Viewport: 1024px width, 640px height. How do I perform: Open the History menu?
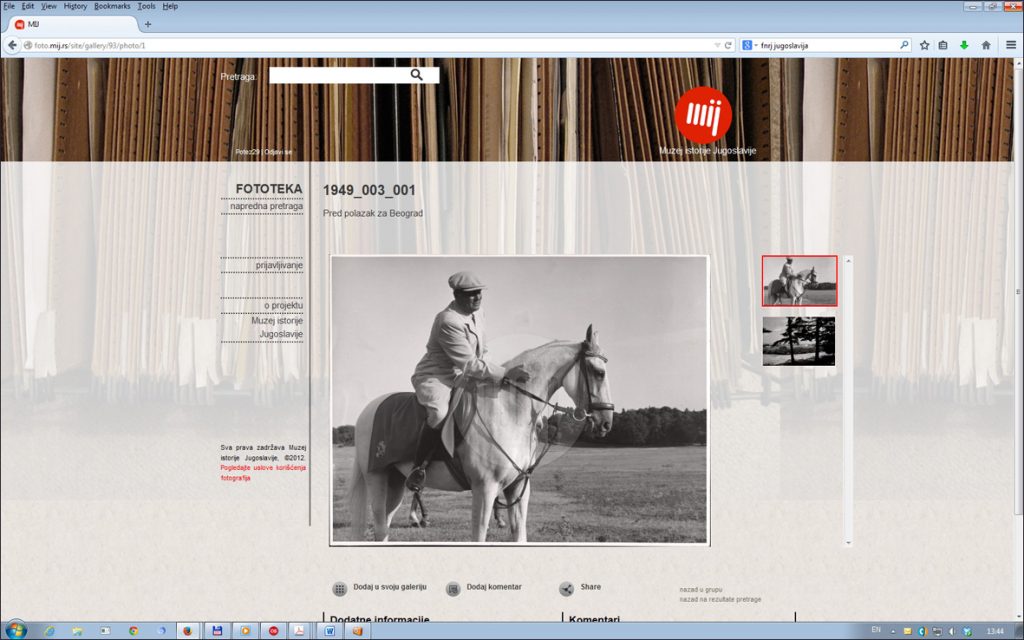pos(75,6)
